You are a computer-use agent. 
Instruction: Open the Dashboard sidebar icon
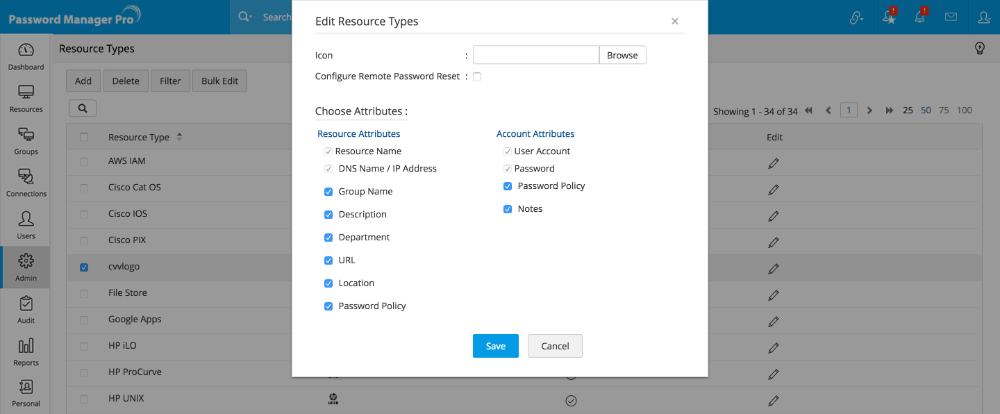(x=26, y=56)
